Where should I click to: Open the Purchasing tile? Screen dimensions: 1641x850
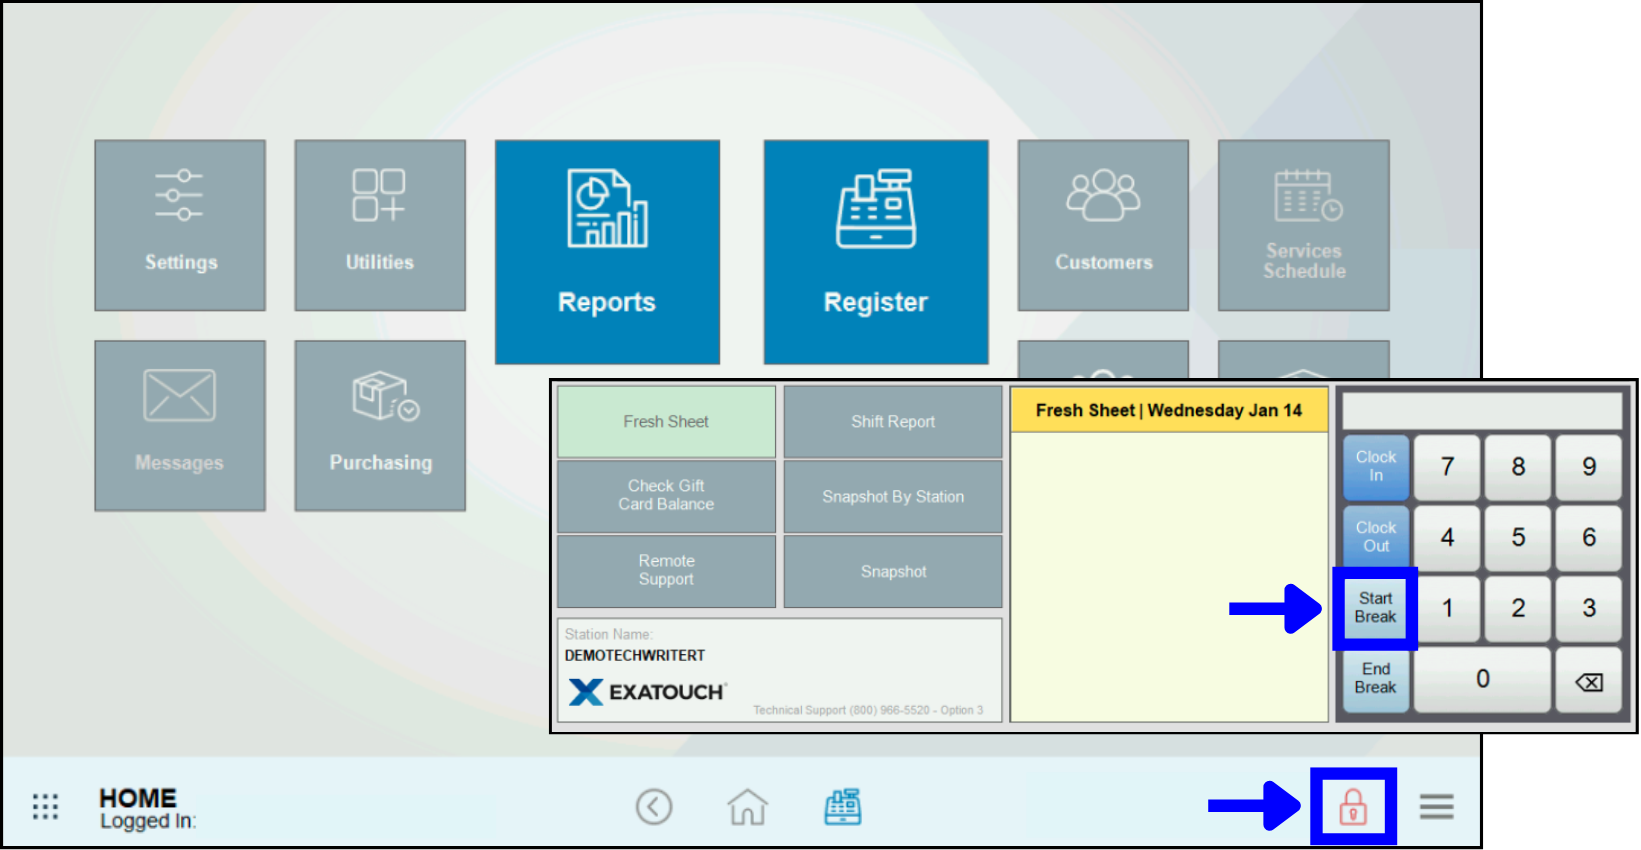point(380,425)
